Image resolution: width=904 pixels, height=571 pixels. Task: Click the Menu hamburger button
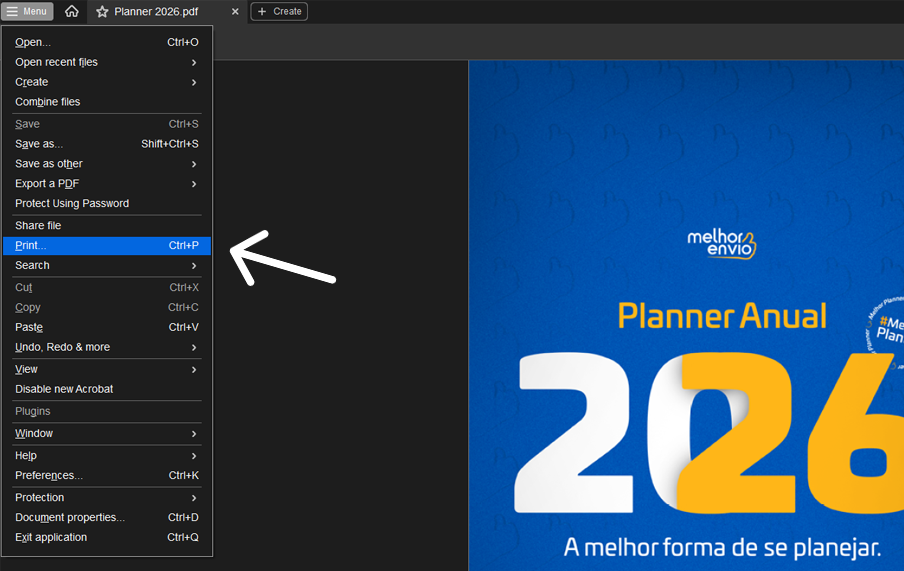27,11
